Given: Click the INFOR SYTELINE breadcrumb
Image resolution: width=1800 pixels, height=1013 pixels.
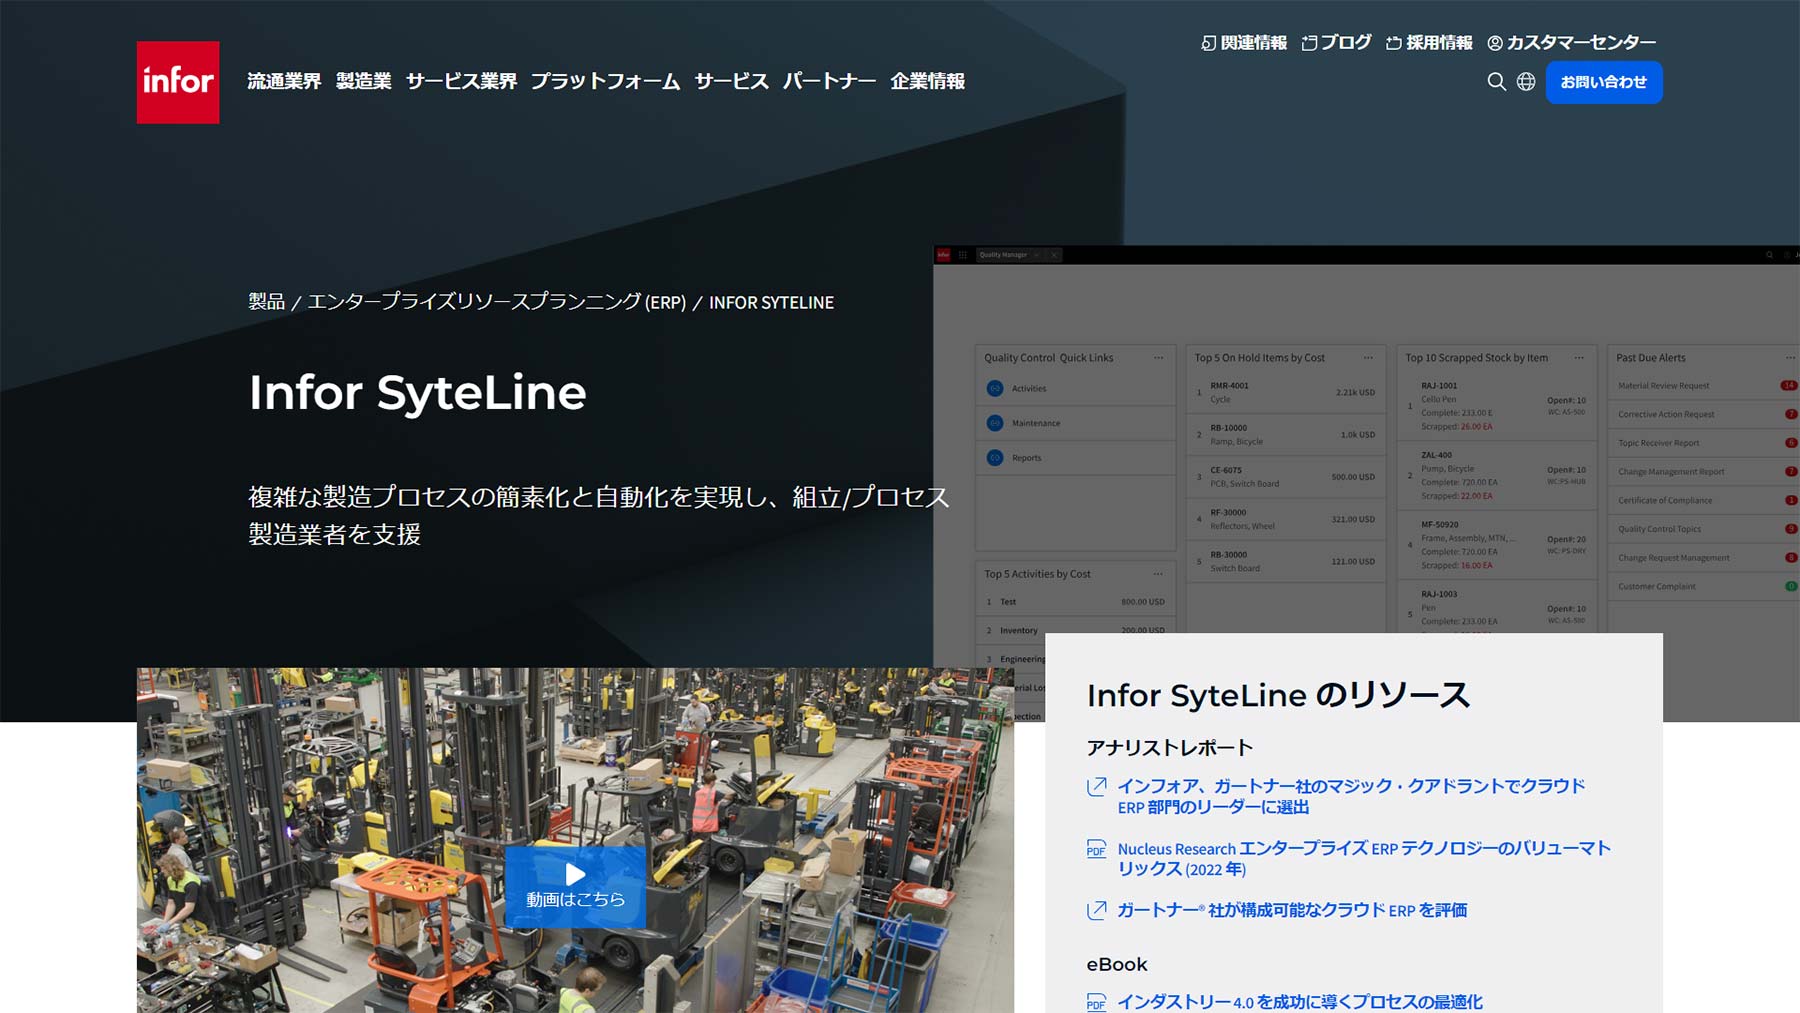Looking at the screenshot, I should pyautogui.click(x=771, y=302).
